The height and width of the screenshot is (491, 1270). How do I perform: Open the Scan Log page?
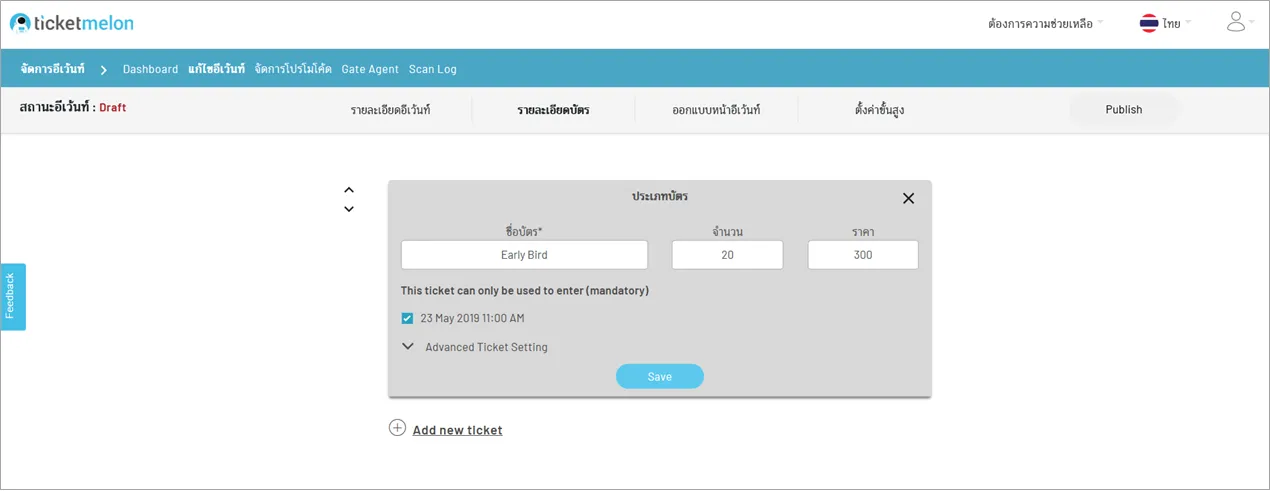[x=433, y=69]
